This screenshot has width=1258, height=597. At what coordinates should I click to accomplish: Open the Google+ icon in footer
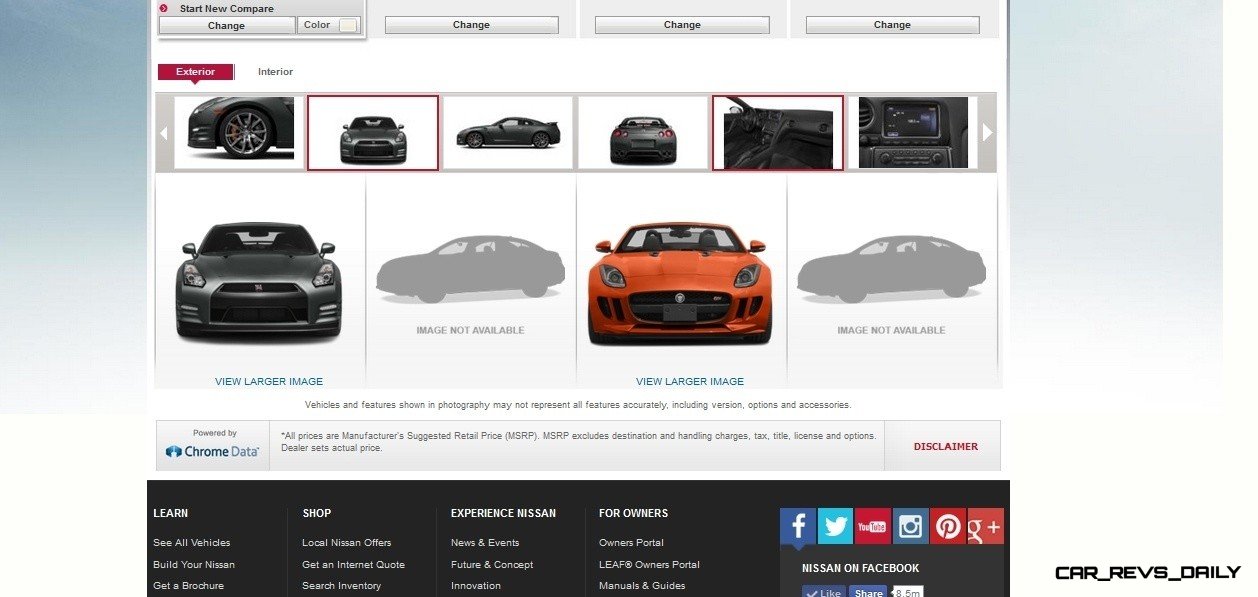985,526
